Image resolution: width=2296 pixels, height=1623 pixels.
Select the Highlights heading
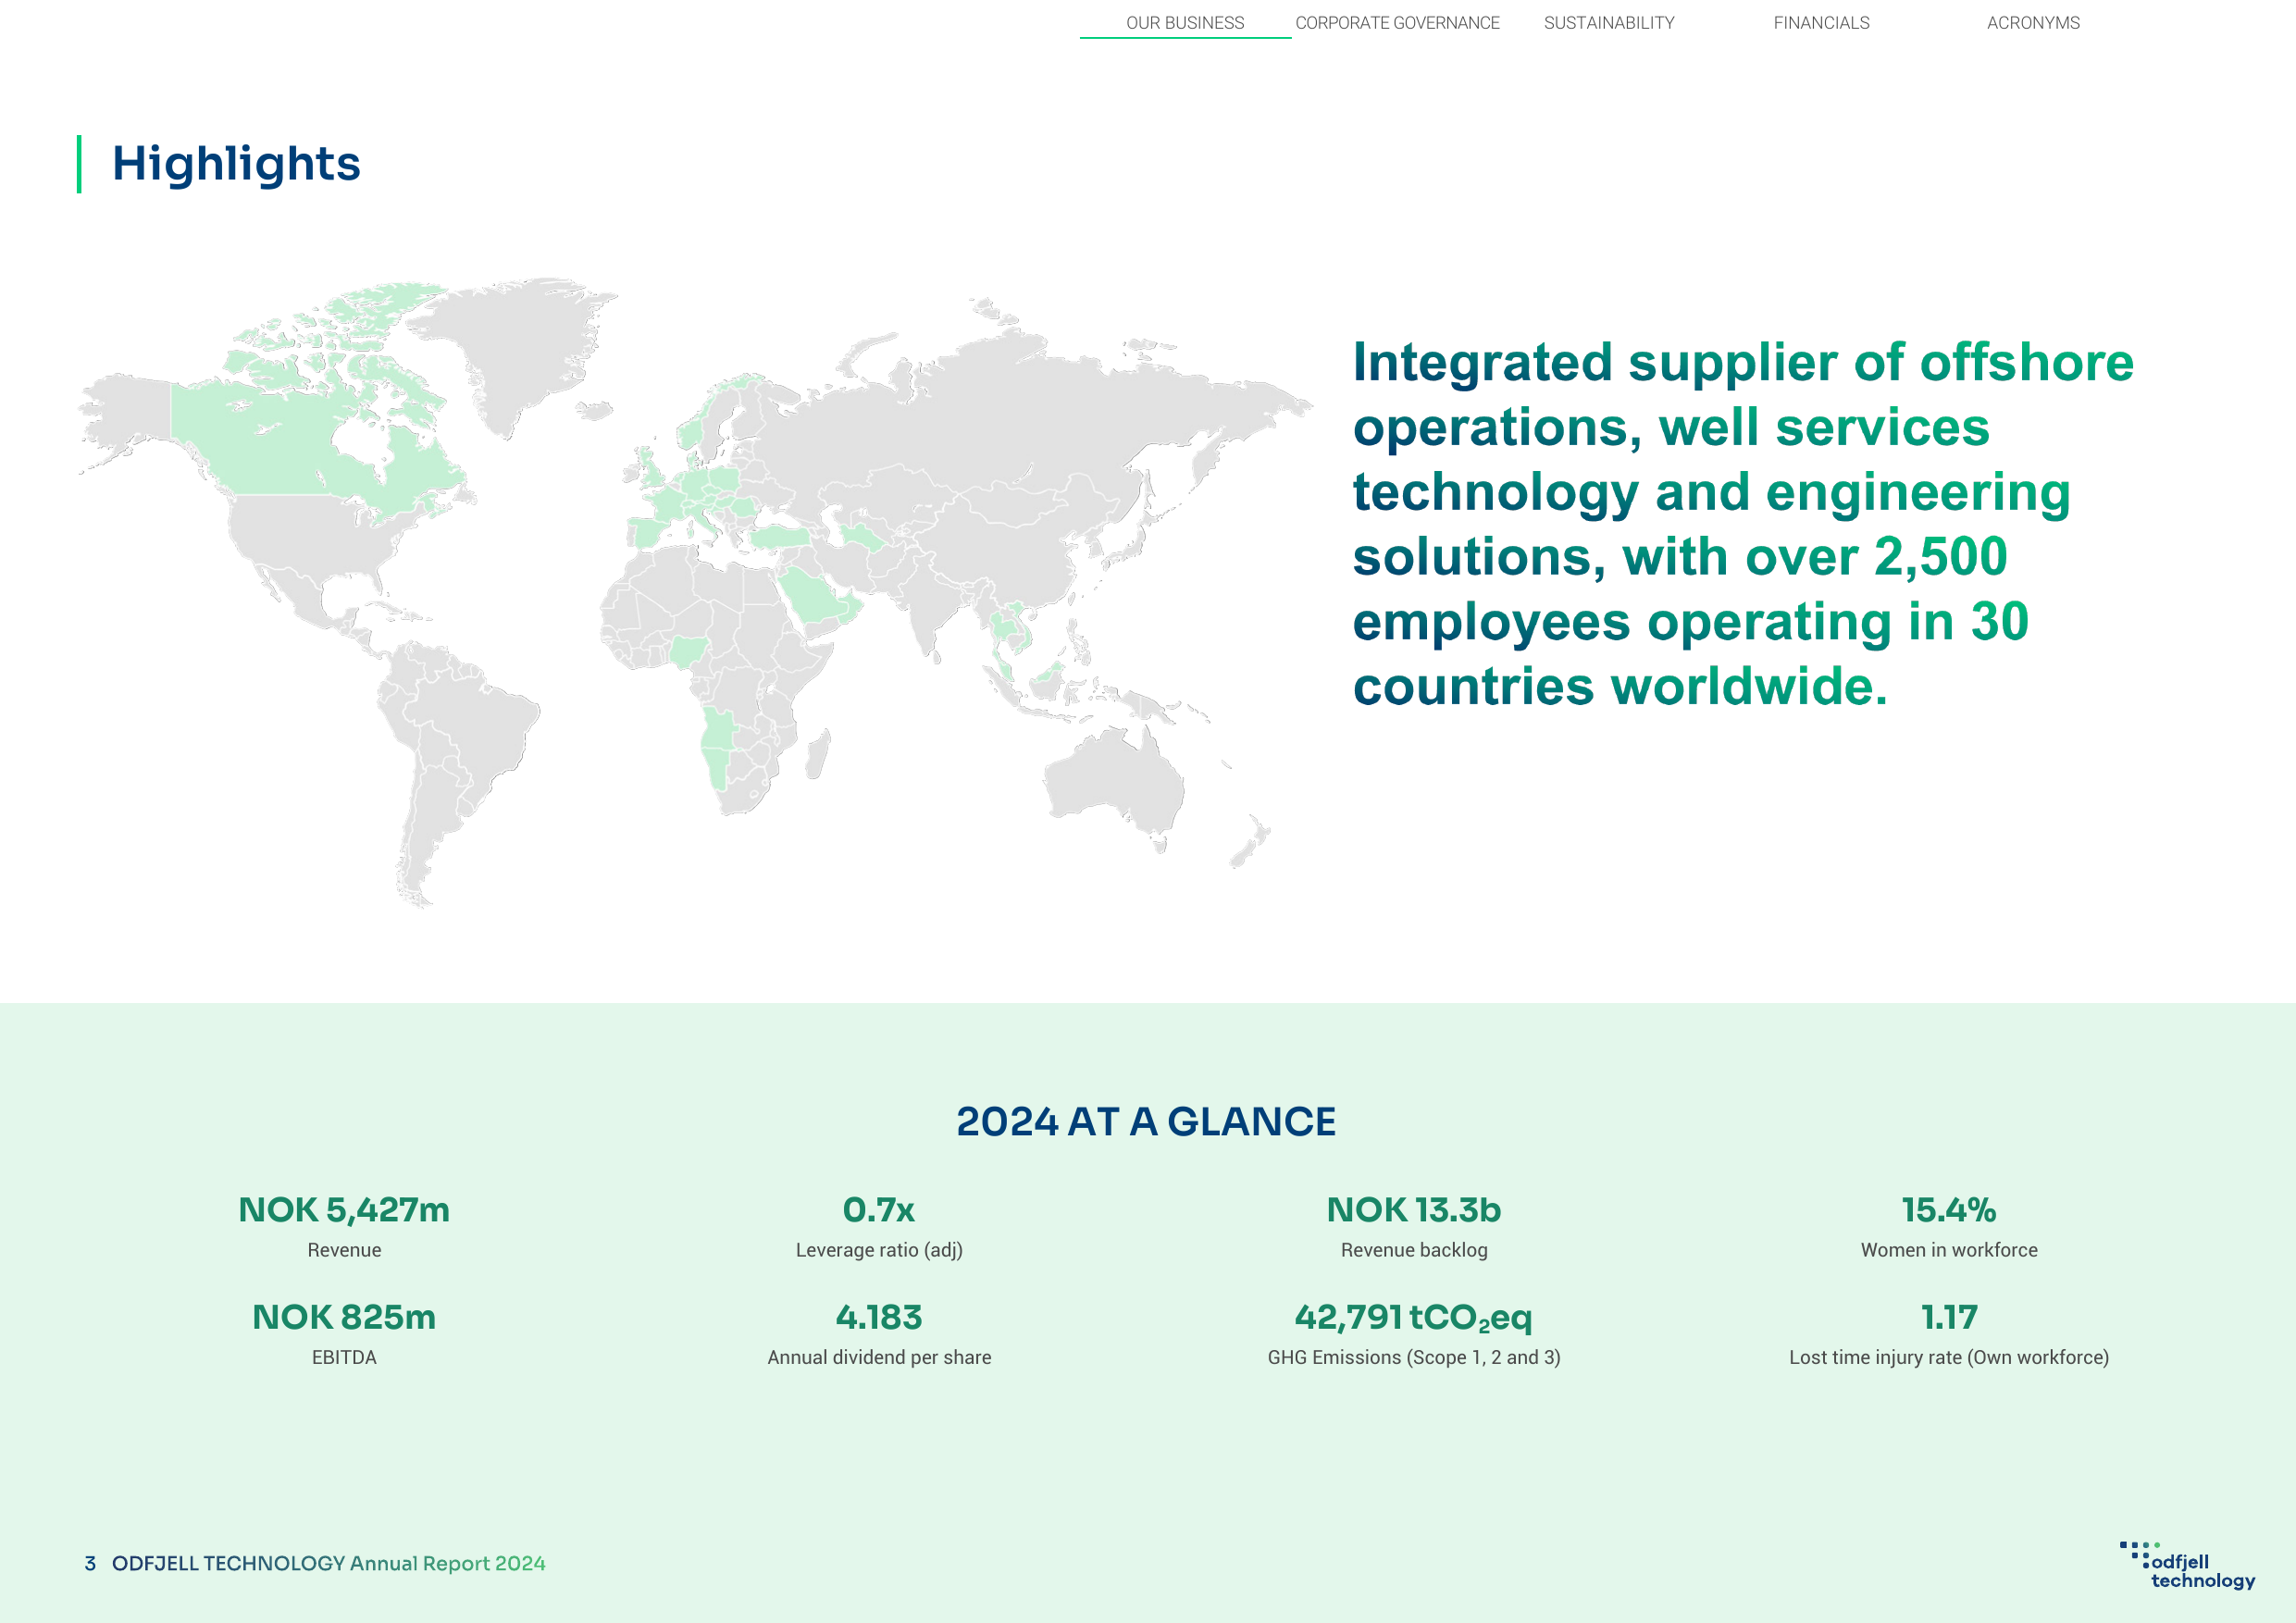(236, 163)
